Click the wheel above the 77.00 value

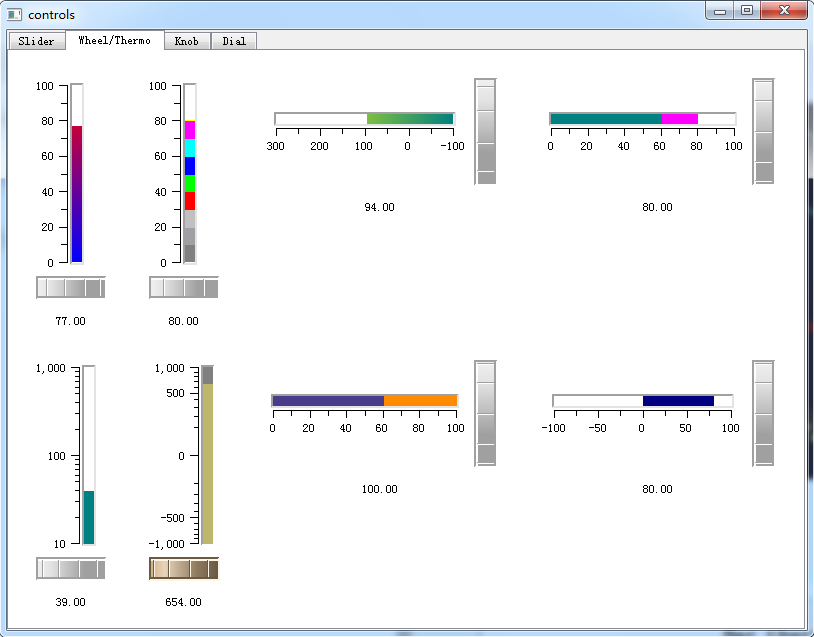pyautogui.click(x=70, y=288)
